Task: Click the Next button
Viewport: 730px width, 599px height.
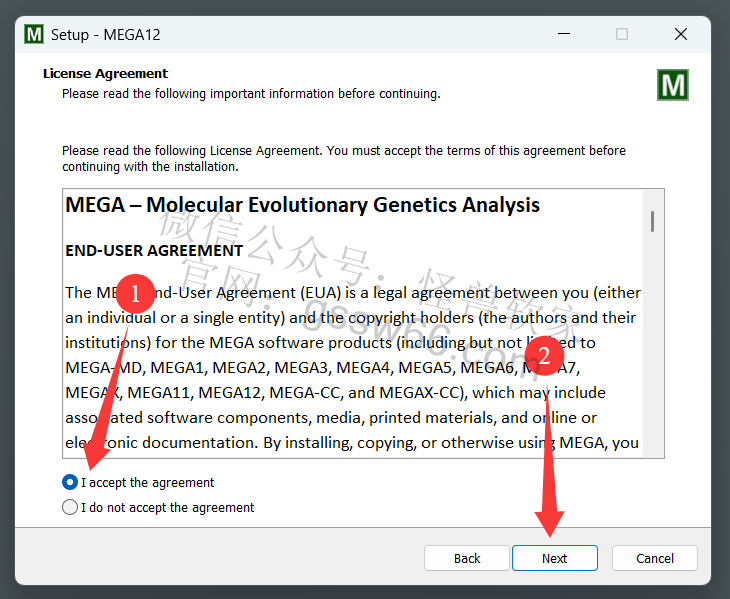Action: point(554,558)
